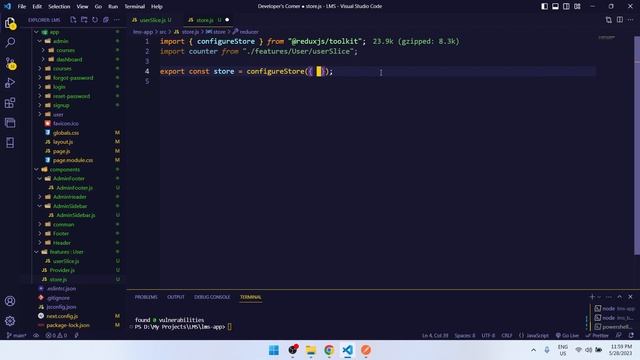Click Spaces indentation setting in status bar

465,336
